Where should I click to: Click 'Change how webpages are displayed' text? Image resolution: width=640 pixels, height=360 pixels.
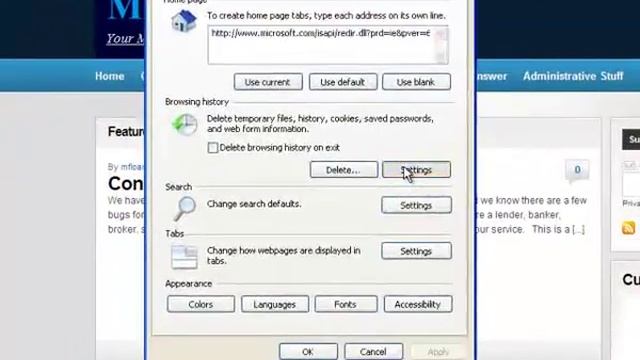coord(284,256)
